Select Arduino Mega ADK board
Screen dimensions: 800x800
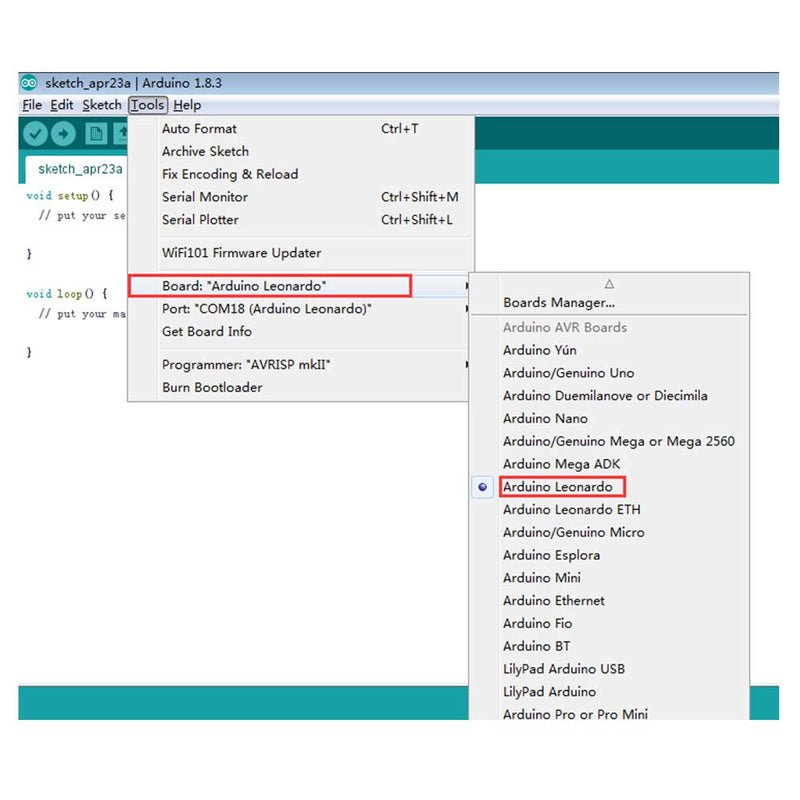click(609, 464)
